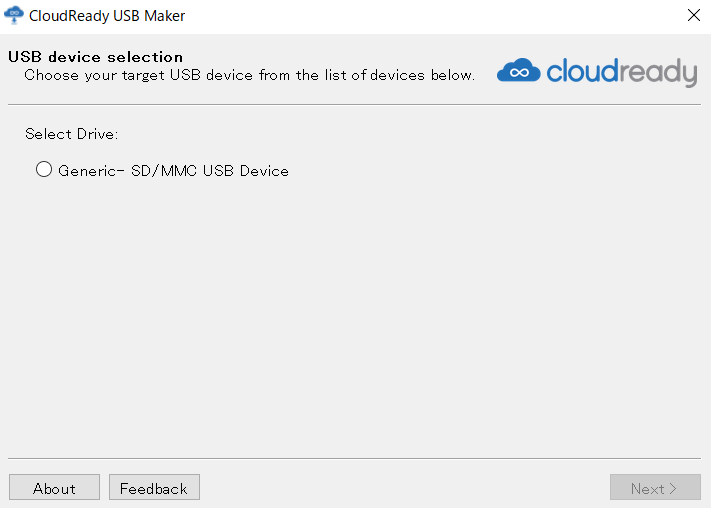Close the CloudReady USB Maker window
The width and height of the screenshot is (711, 508).
[693, 15]
